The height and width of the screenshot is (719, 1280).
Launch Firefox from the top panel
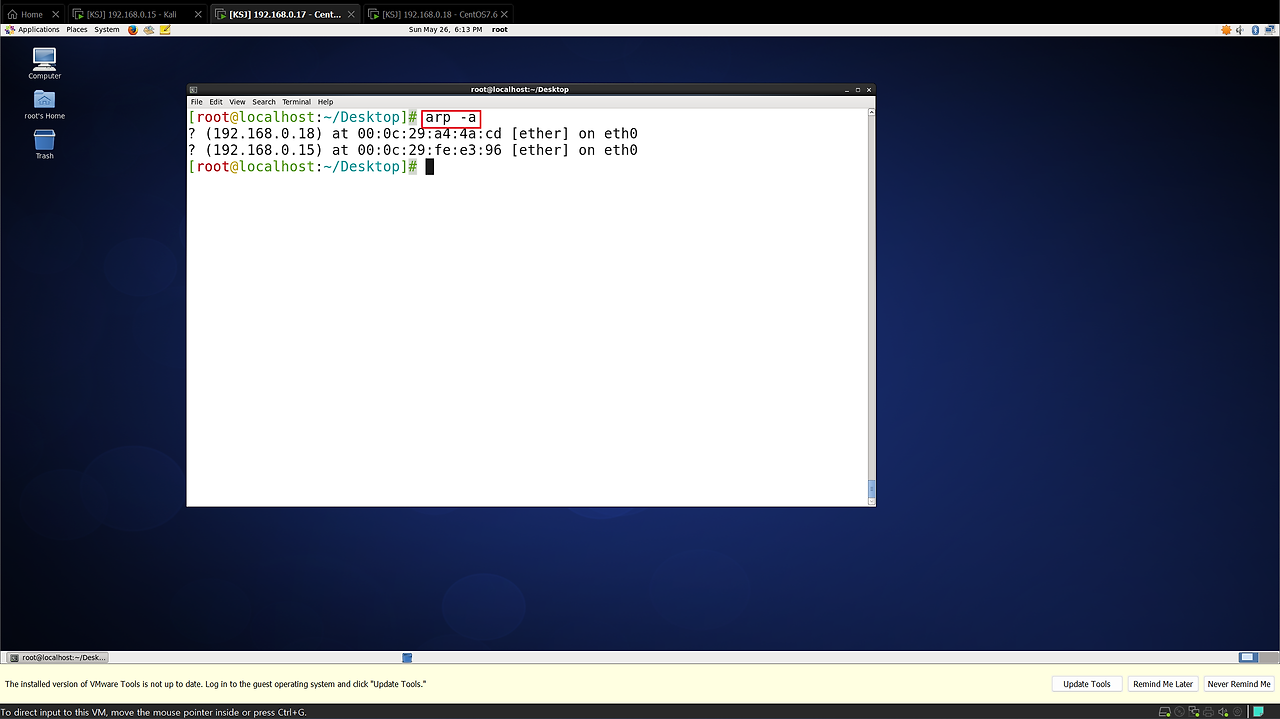(x=133, y=30)
